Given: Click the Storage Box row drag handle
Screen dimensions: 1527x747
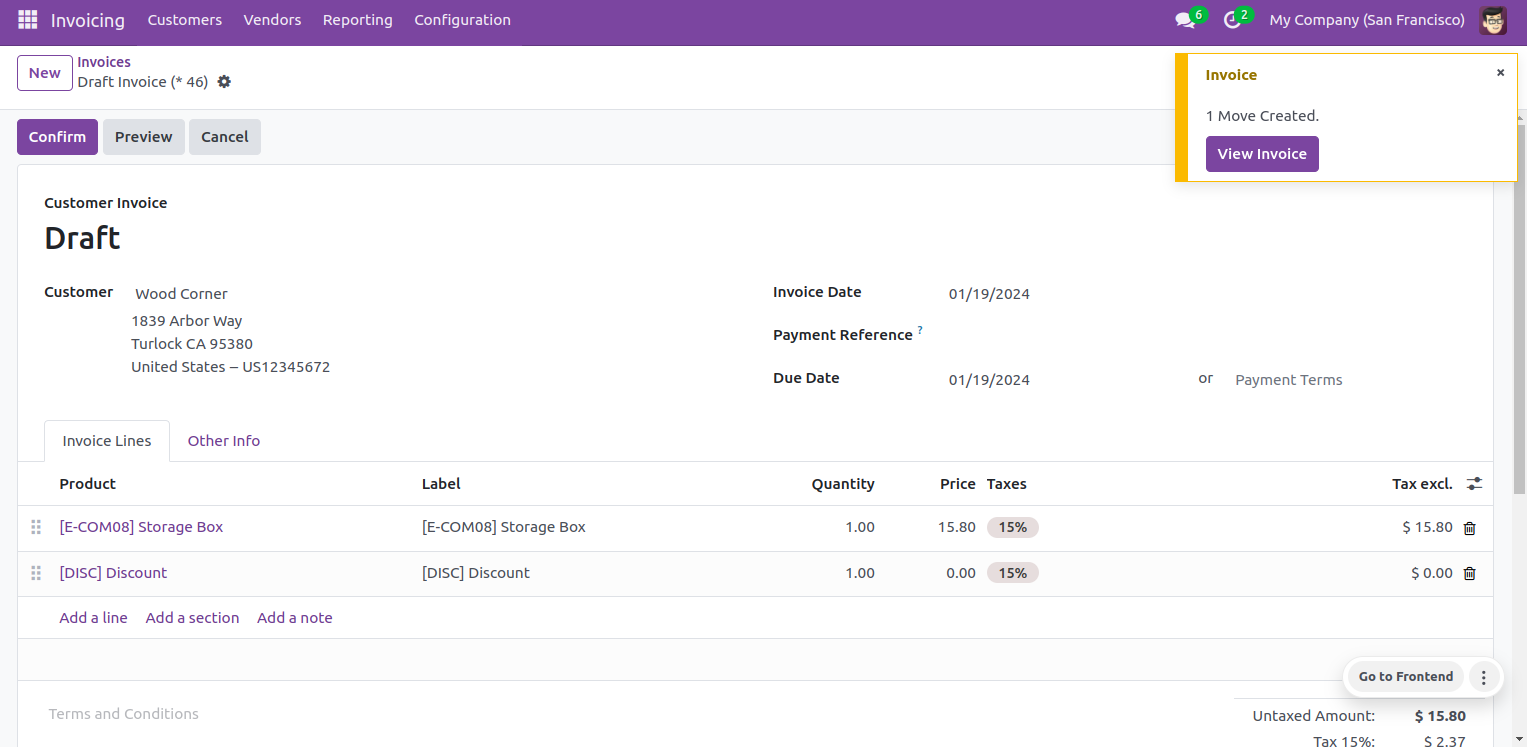Looking at the screenshot, I should [x=36, y=527].
